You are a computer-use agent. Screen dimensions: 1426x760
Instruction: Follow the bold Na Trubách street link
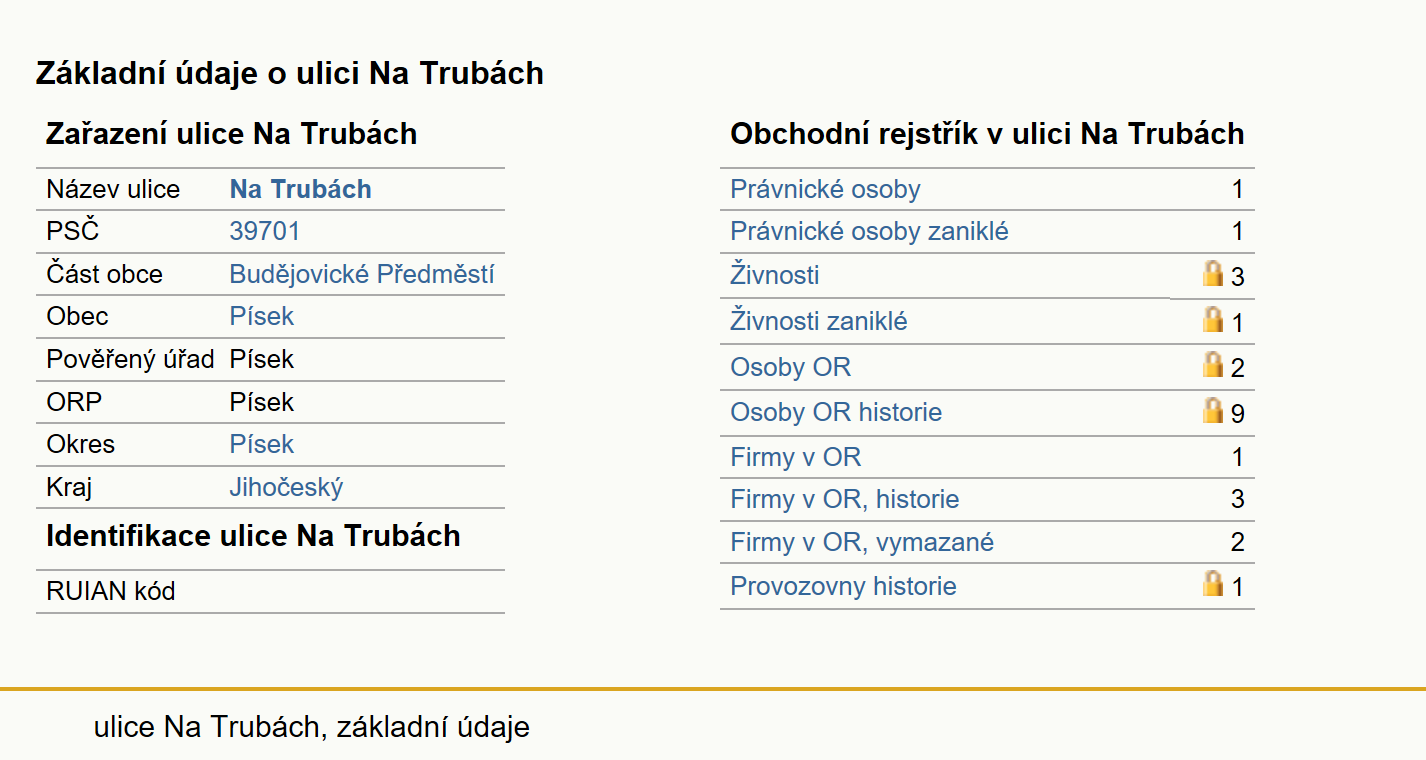[300, 189]
